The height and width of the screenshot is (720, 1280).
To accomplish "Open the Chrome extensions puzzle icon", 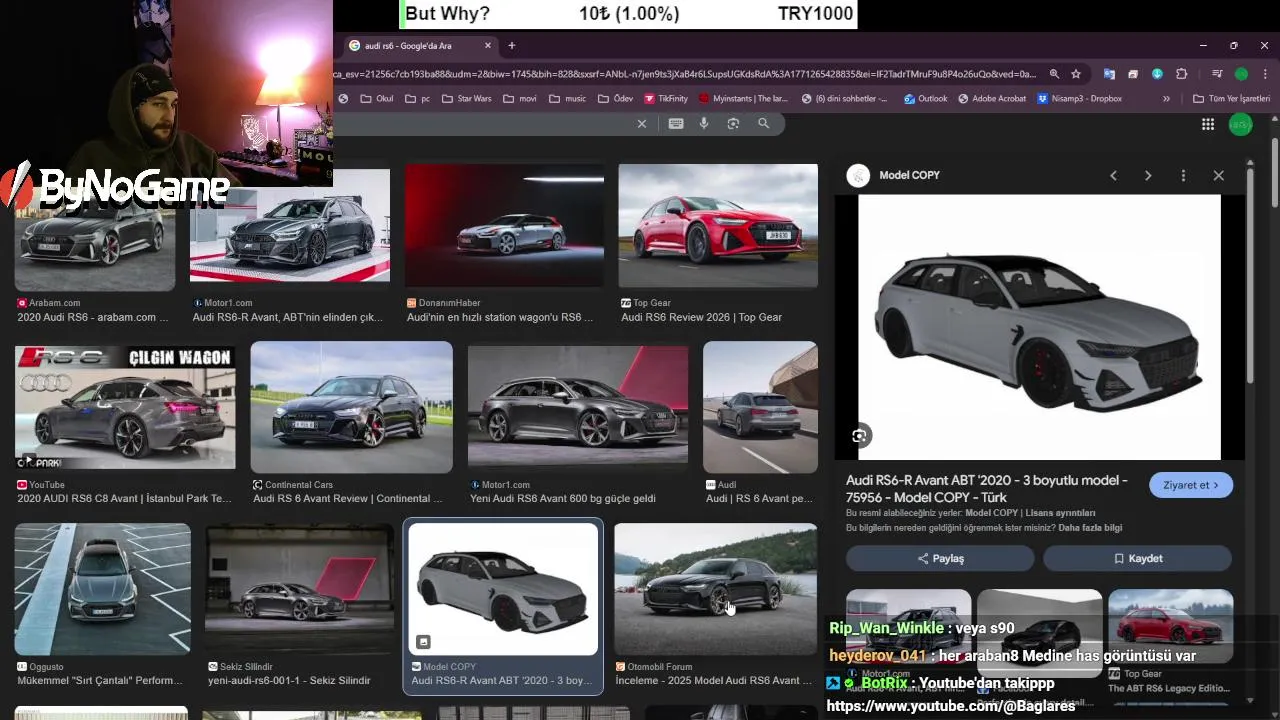I will 1181,74.
